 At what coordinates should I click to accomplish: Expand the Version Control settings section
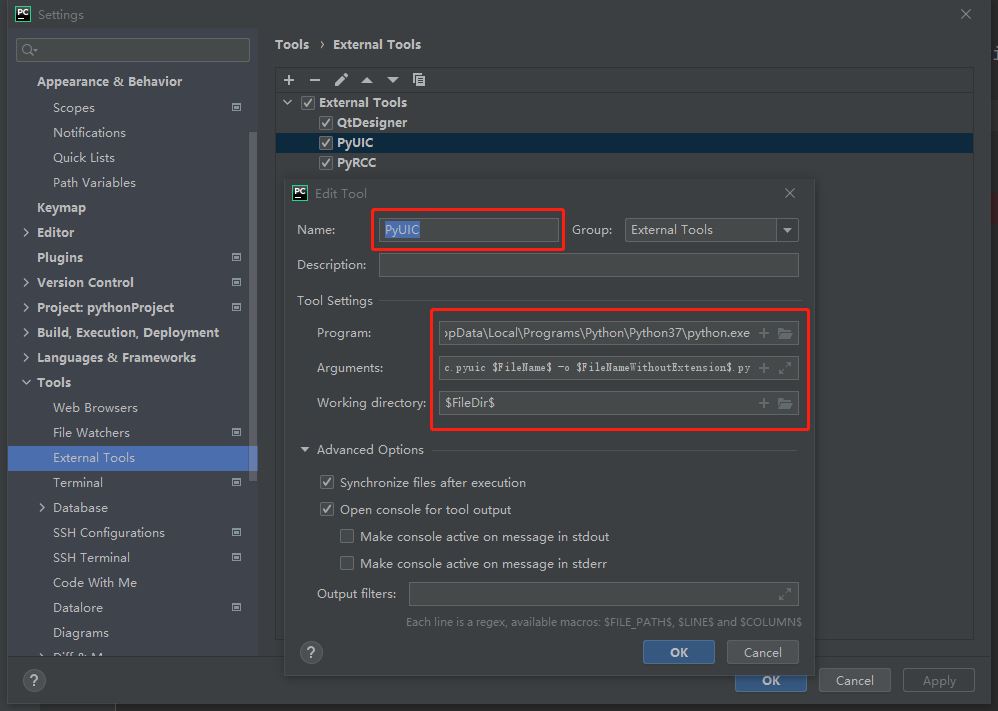click(x=26, y=282)
